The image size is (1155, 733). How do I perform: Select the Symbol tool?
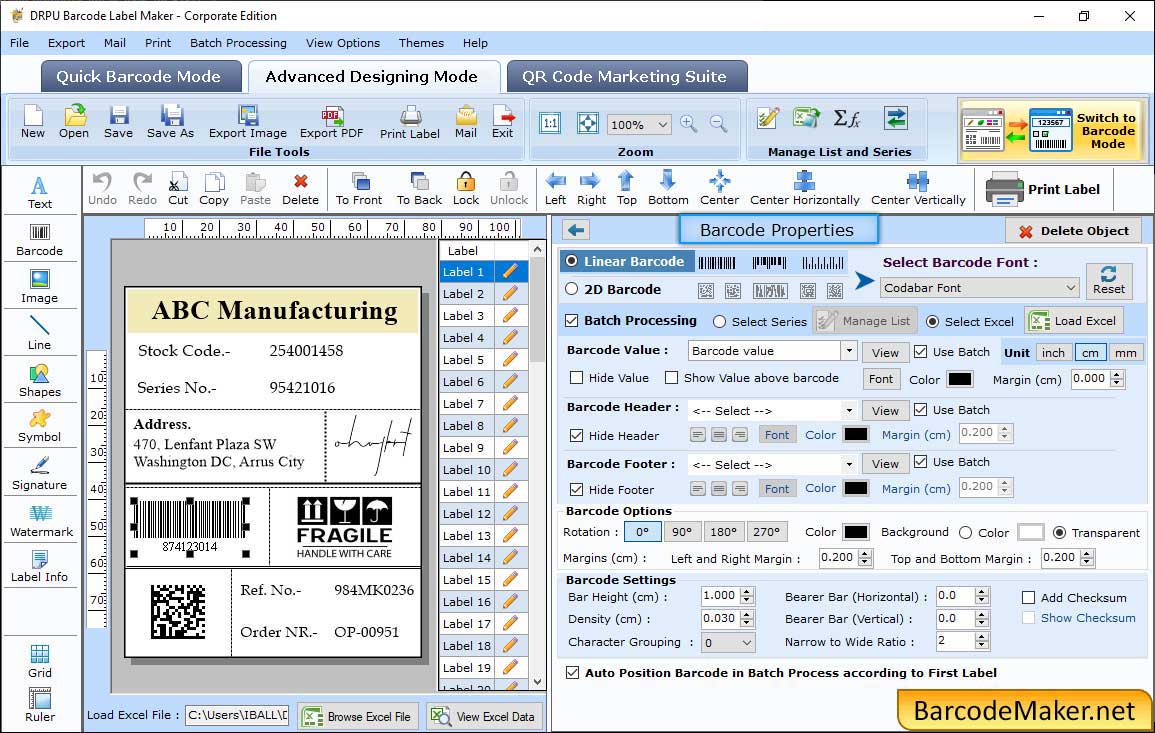40,426
